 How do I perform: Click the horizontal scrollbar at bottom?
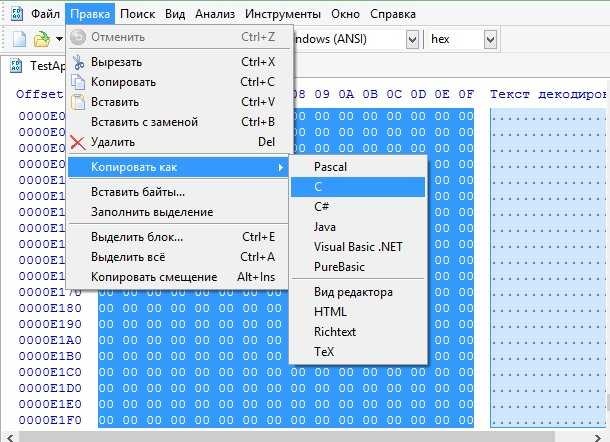coord(300,435)
